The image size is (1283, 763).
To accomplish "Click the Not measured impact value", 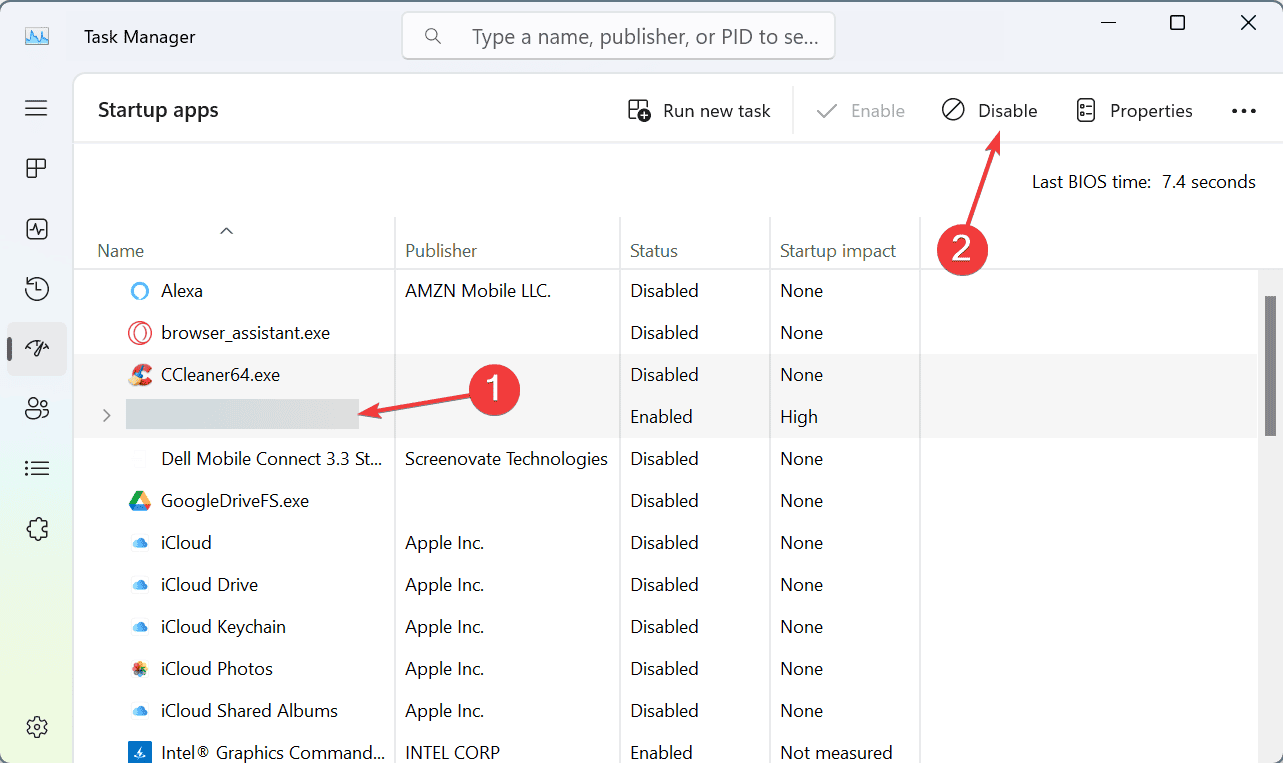I will (836, 753).
